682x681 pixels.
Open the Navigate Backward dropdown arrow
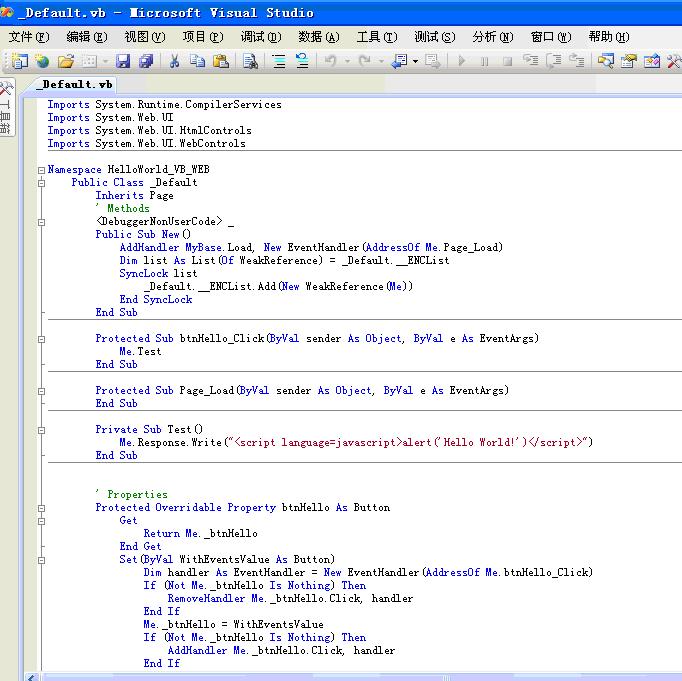pos(415,61)
